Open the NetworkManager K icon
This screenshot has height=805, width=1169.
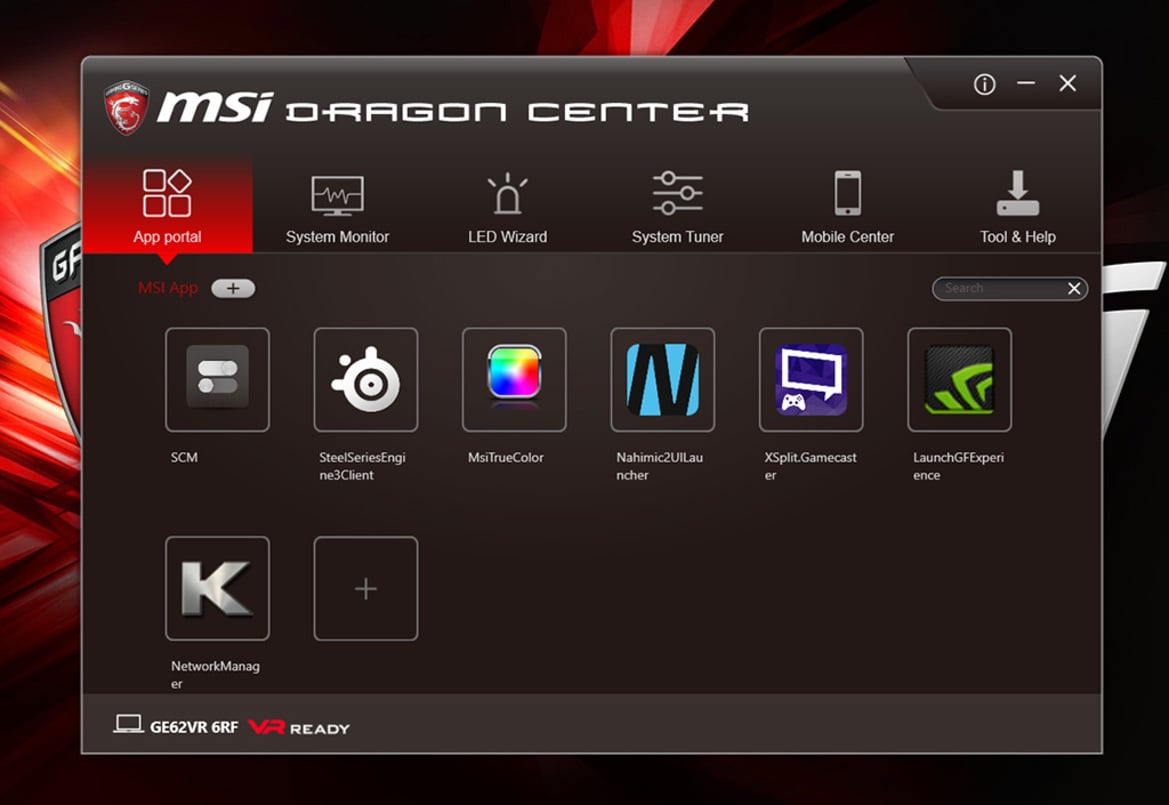click(x=217, y=588)
